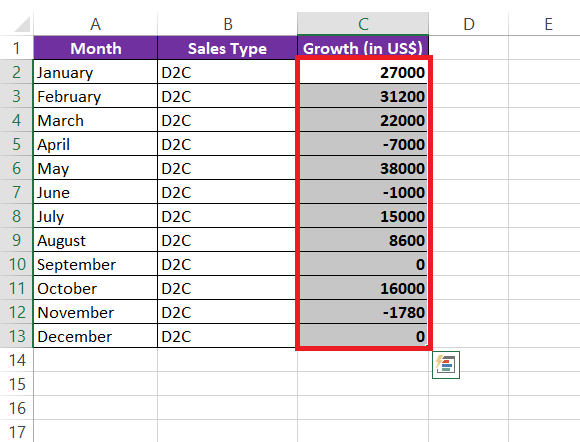Image resolution: width=580 pixels, height=442 pixels.
Task: Click column B header
Action: (x=227, y=24)
